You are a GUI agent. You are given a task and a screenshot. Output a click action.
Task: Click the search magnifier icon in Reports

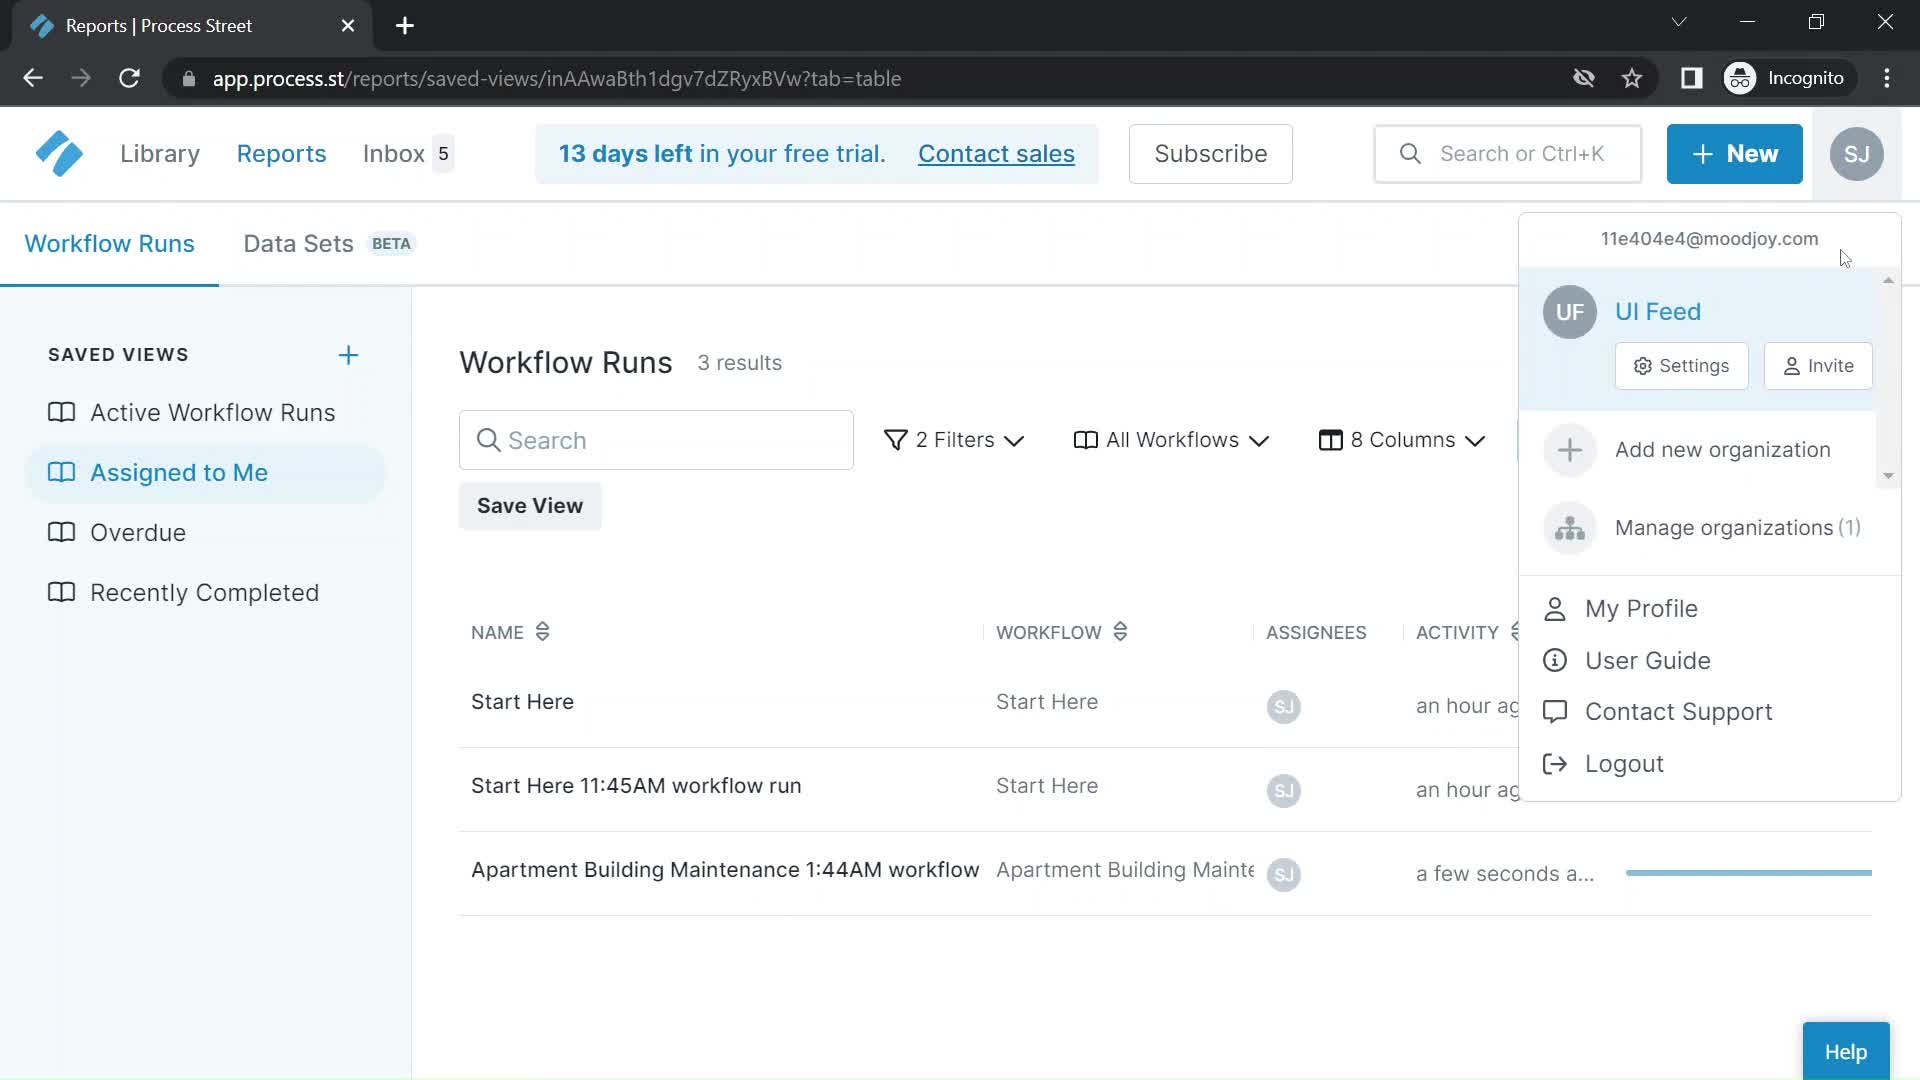click(x=488, y=439)
